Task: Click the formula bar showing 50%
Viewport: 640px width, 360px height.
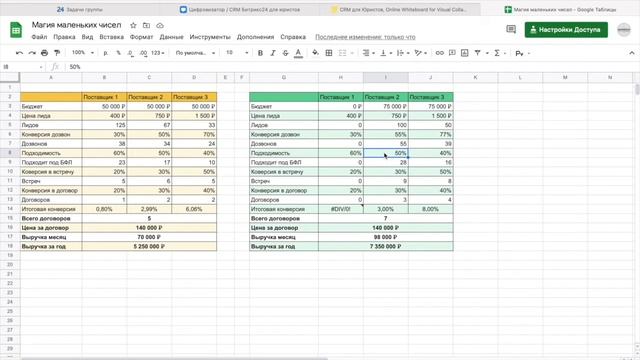Action: (x=351, y=67)
